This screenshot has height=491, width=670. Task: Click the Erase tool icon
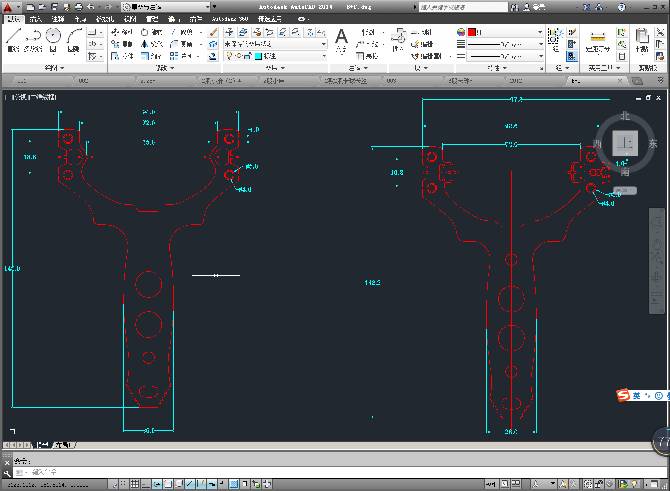click(213, 32)
